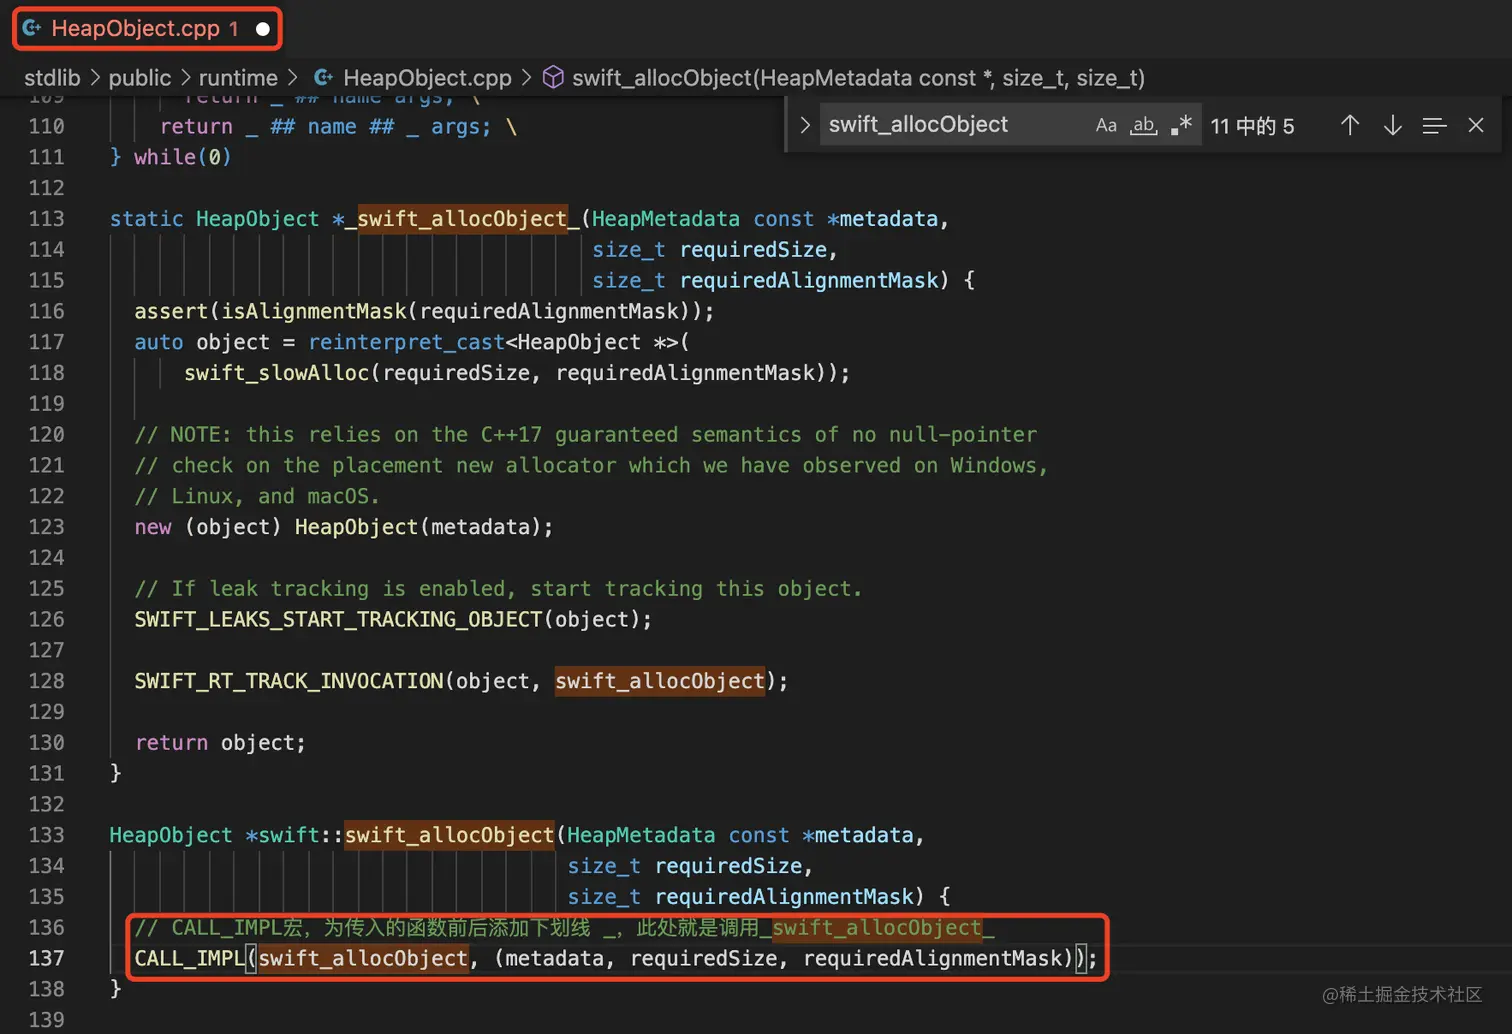
Task: Close unsaved HeapObject.cpp tab via dot indicator
Action: pos(262,29)
